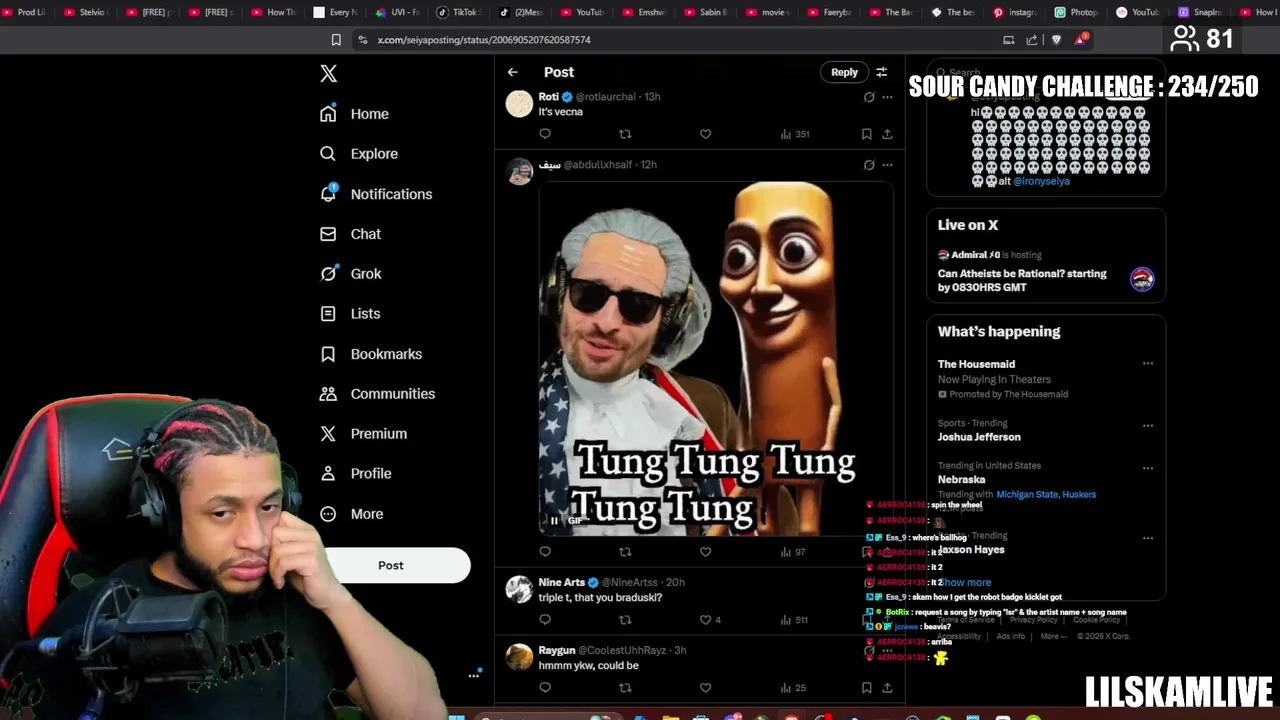The height and width of the screenshot is (720, 1280).
Task: Reply to the Tung Tung GIF post
Action: (545, 552)
